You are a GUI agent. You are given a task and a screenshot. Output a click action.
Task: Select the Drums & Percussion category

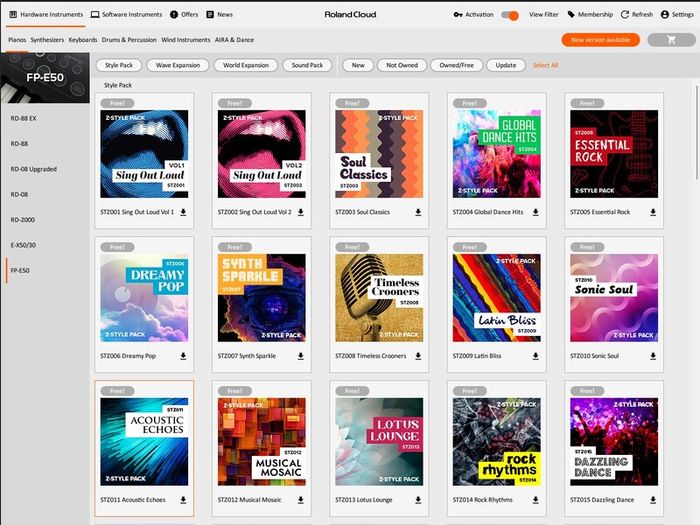point(129,40)
